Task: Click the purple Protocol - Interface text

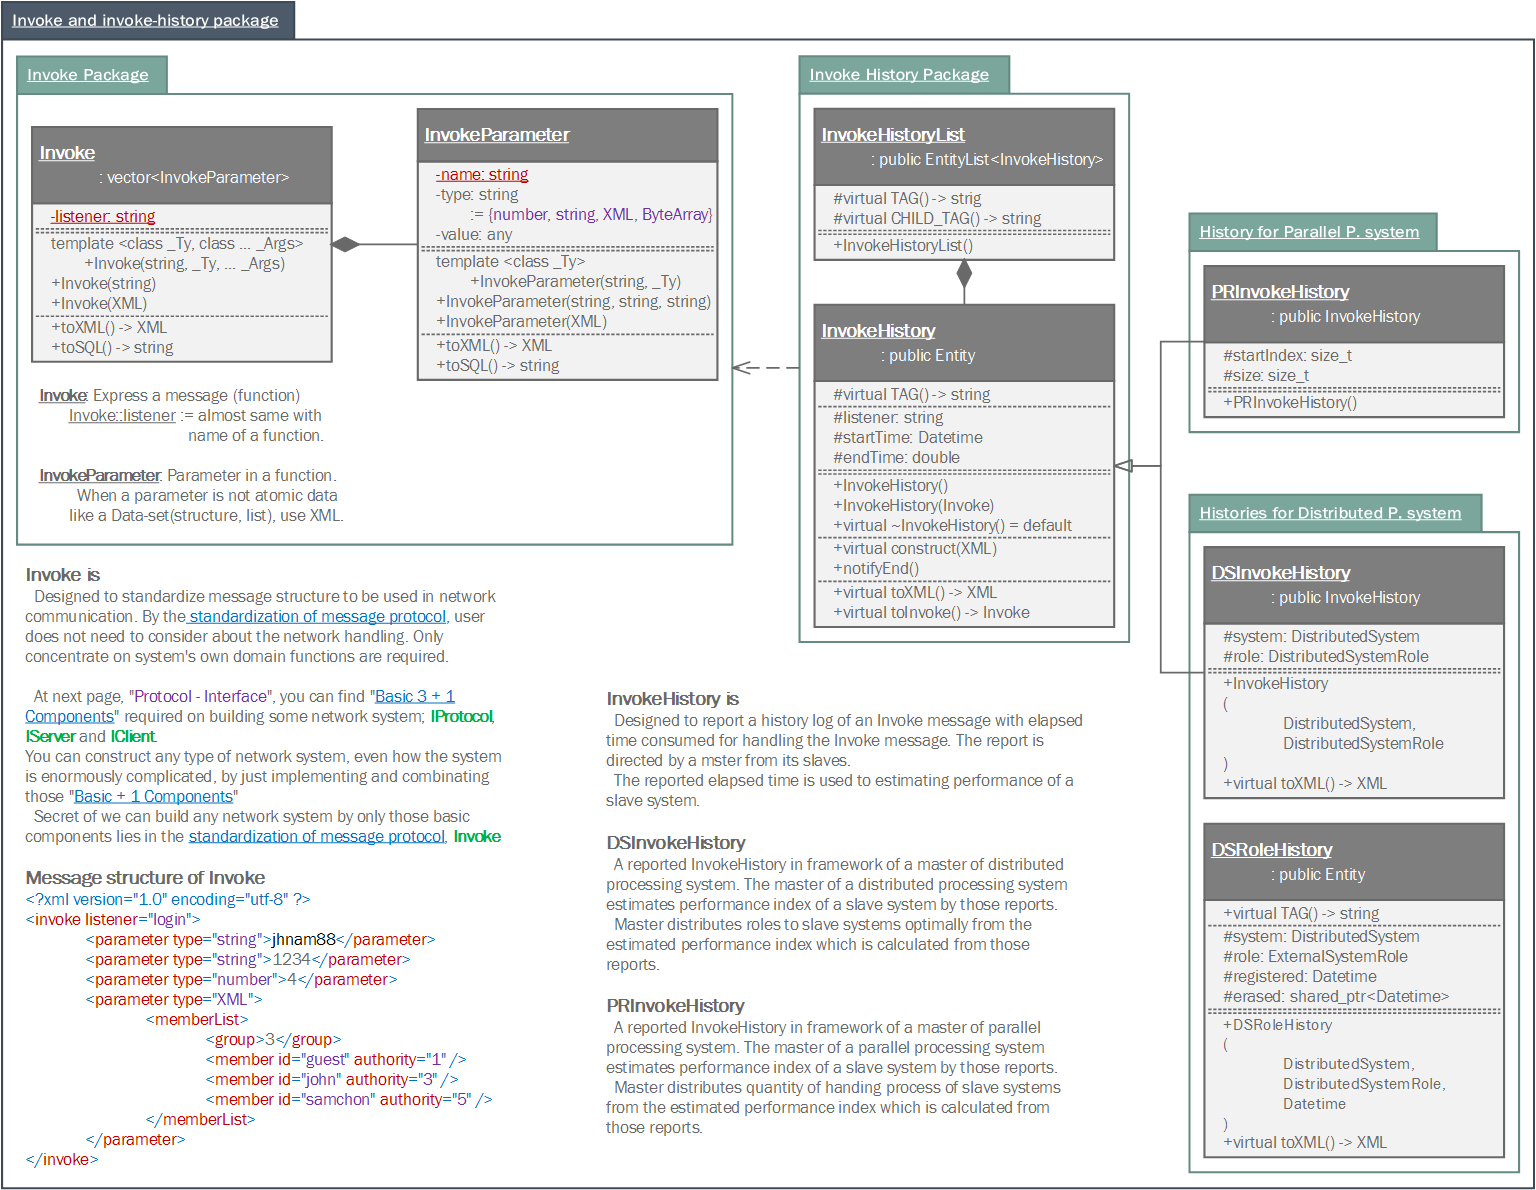Action: point(200,696)
